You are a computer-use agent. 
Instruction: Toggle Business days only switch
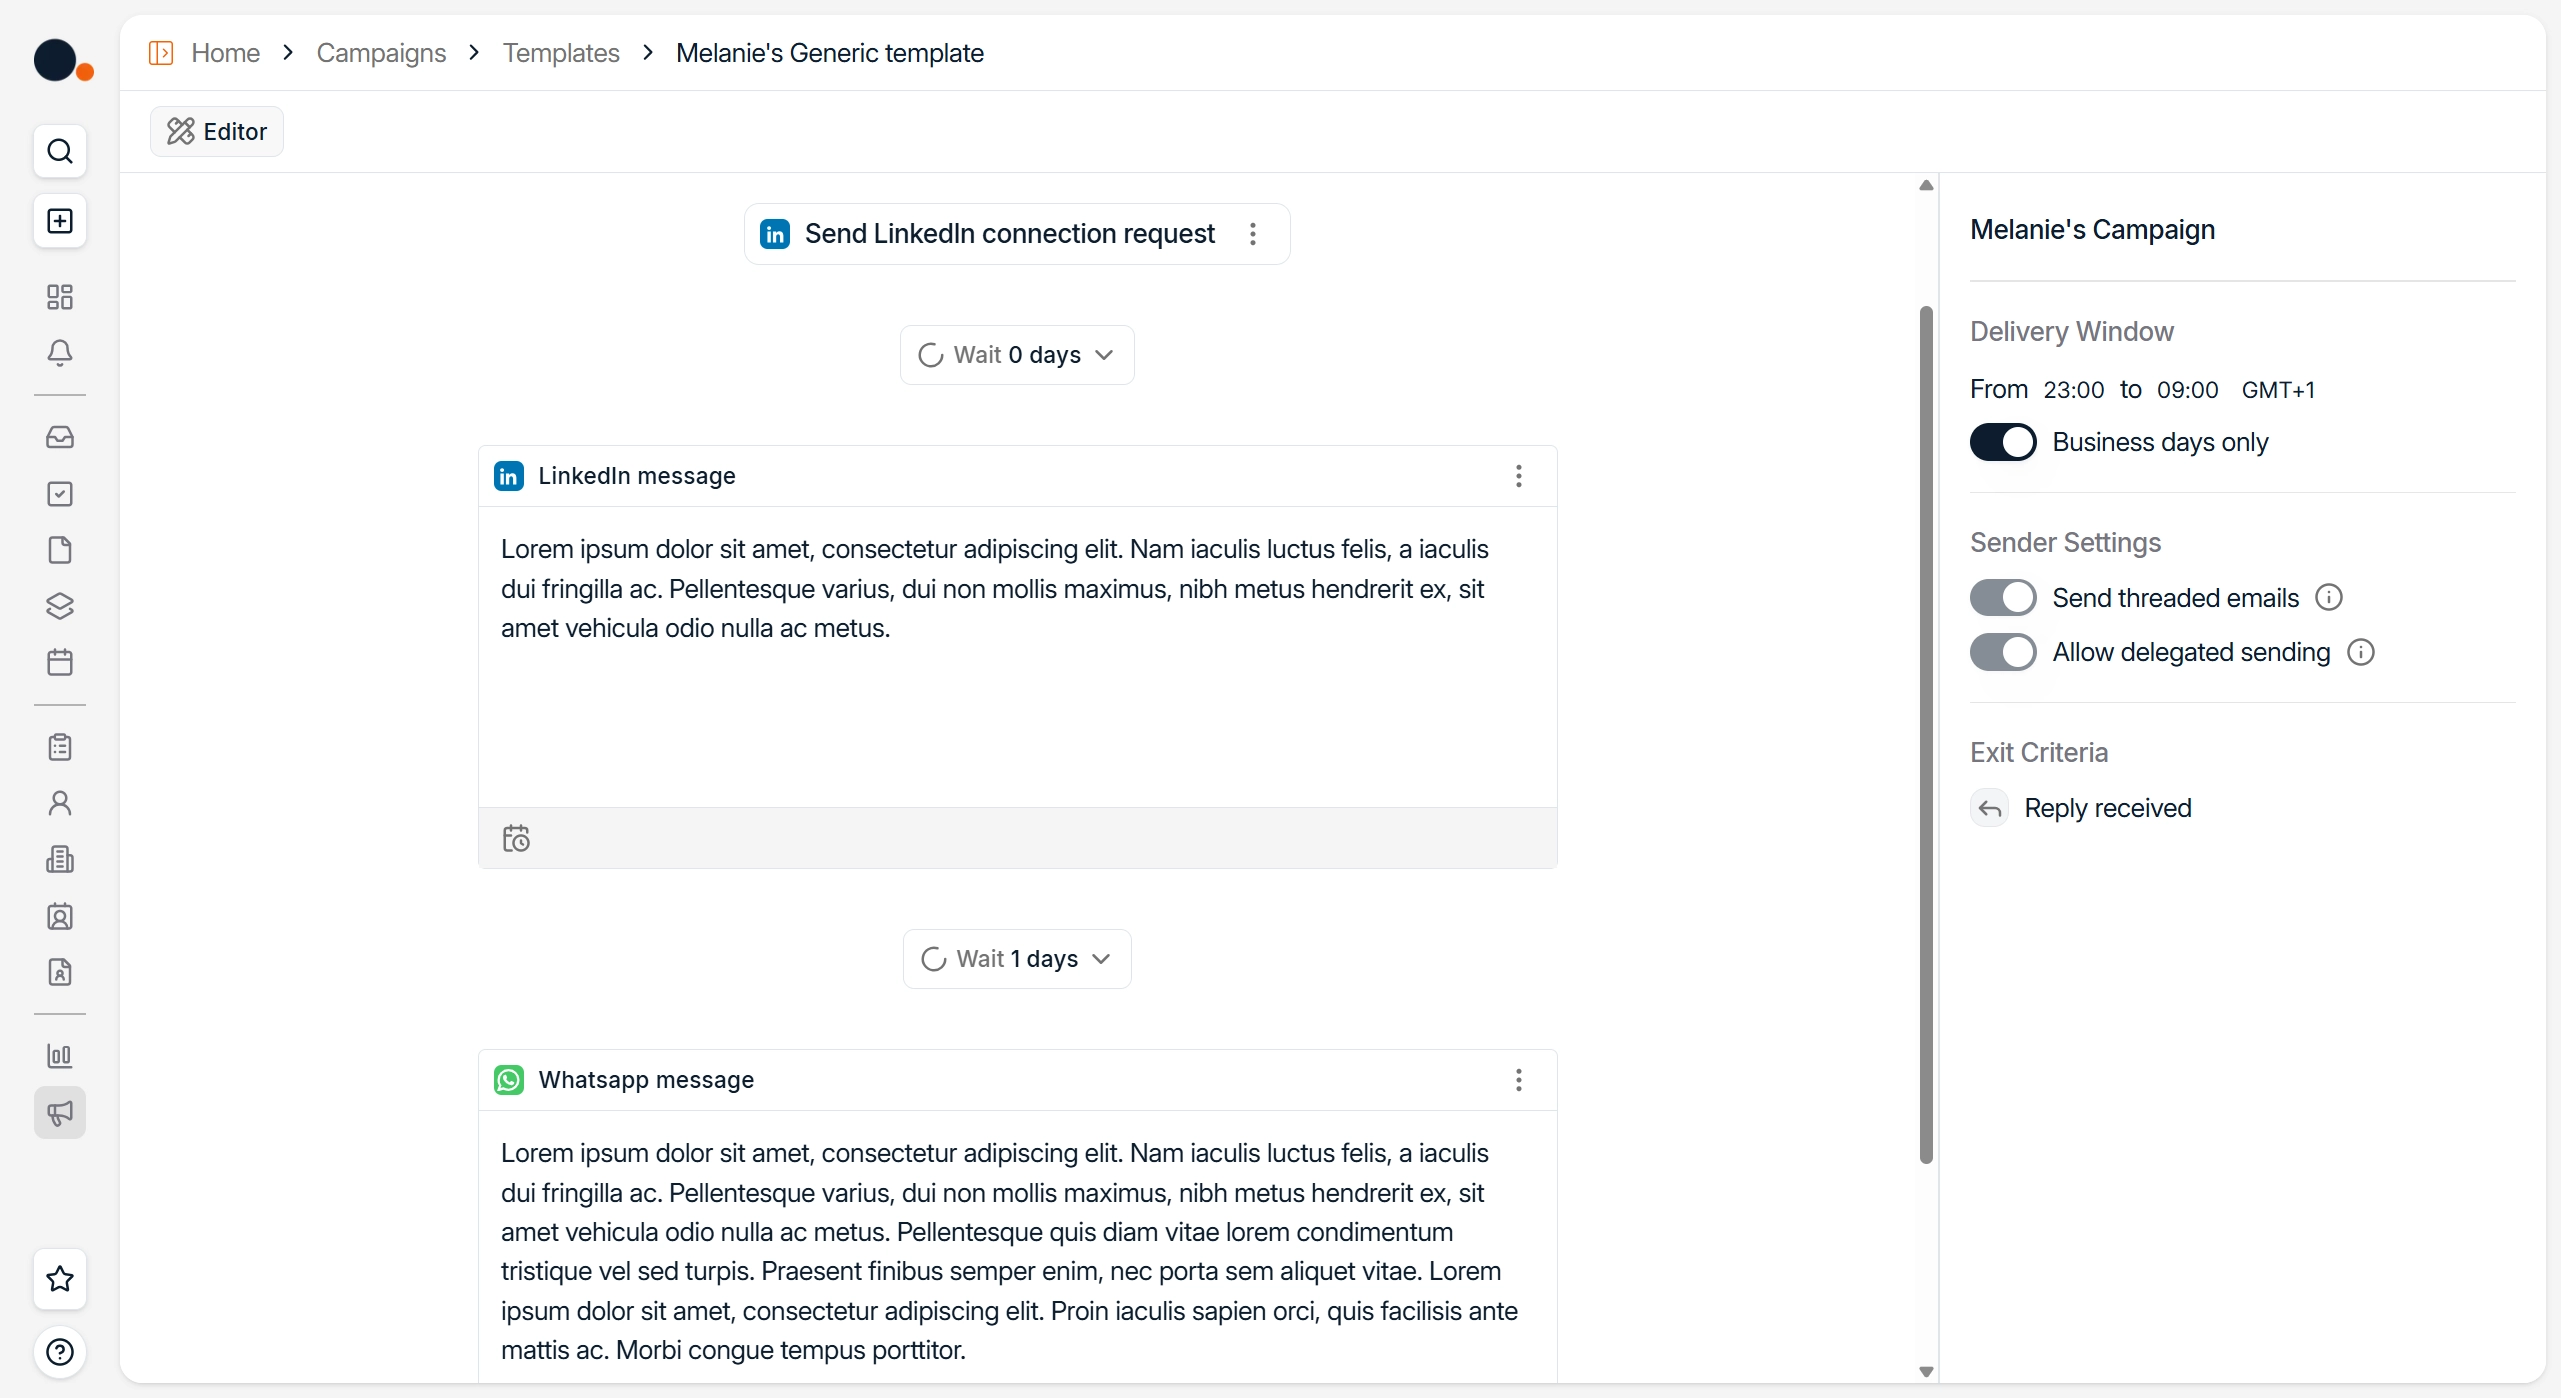point(2003,442)
